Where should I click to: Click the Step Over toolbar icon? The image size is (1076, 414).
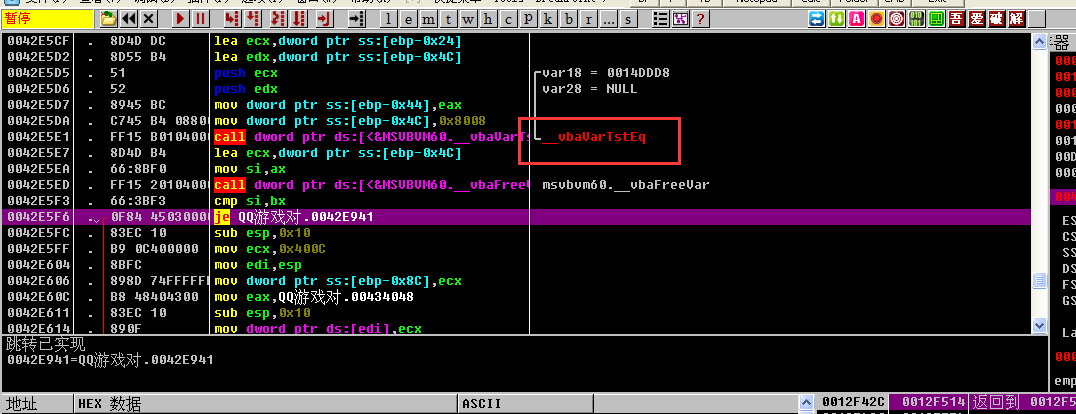[x=252, y=19]
